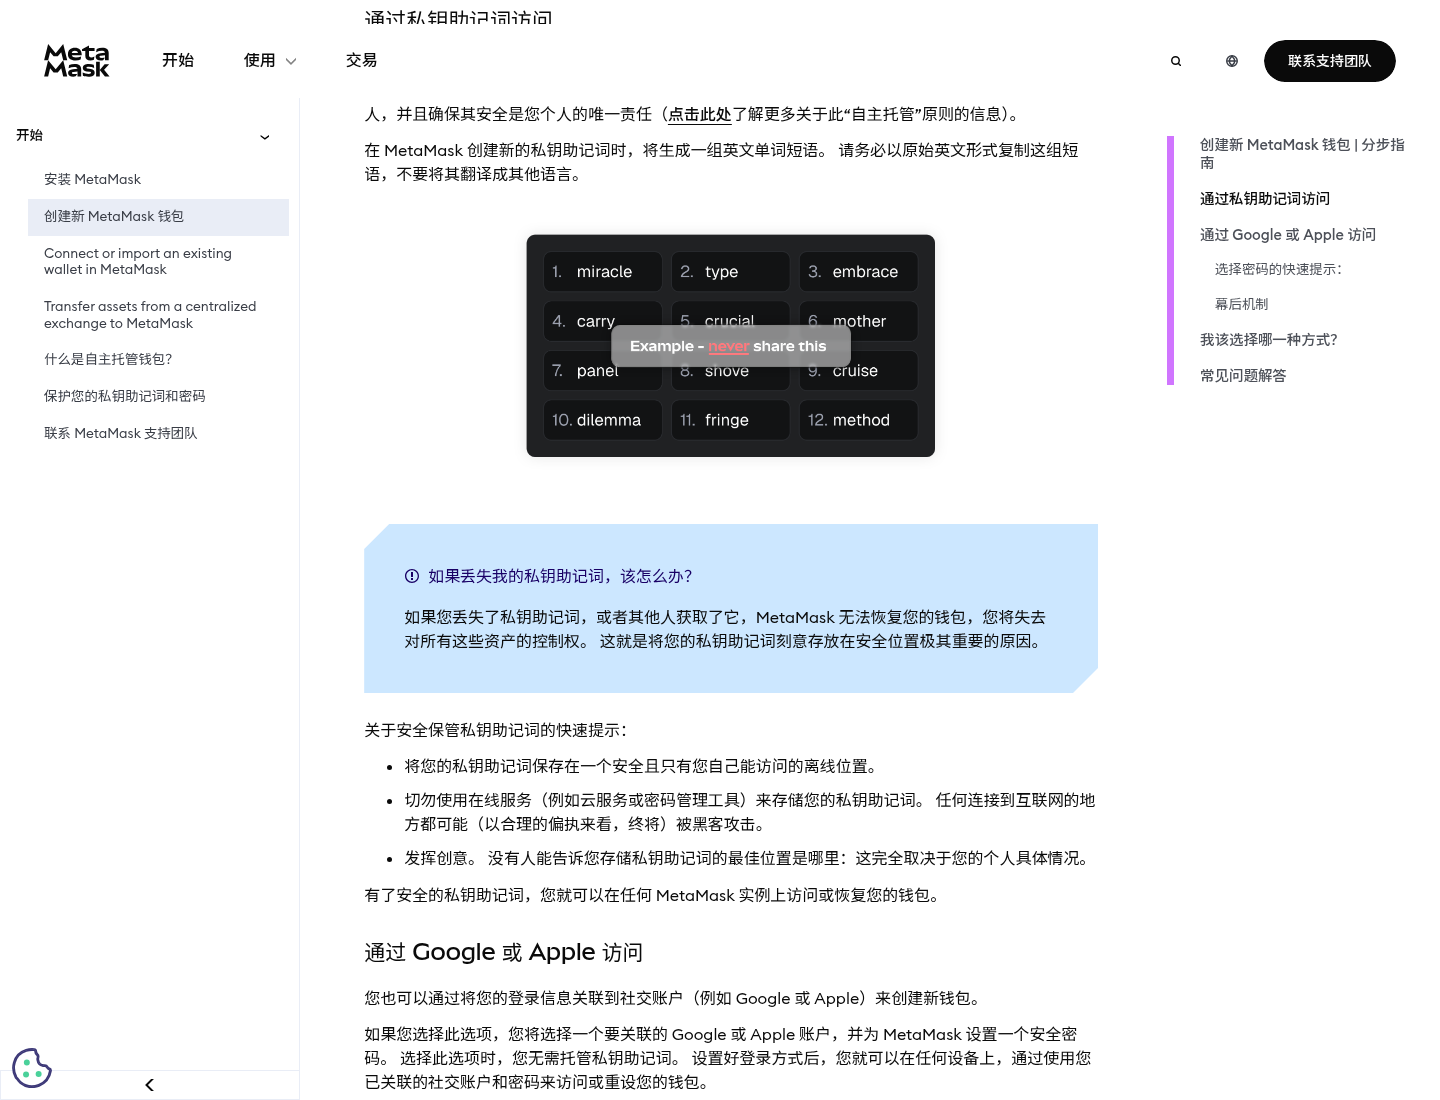Open the 交易 navigation item

(x=362, y=61)
